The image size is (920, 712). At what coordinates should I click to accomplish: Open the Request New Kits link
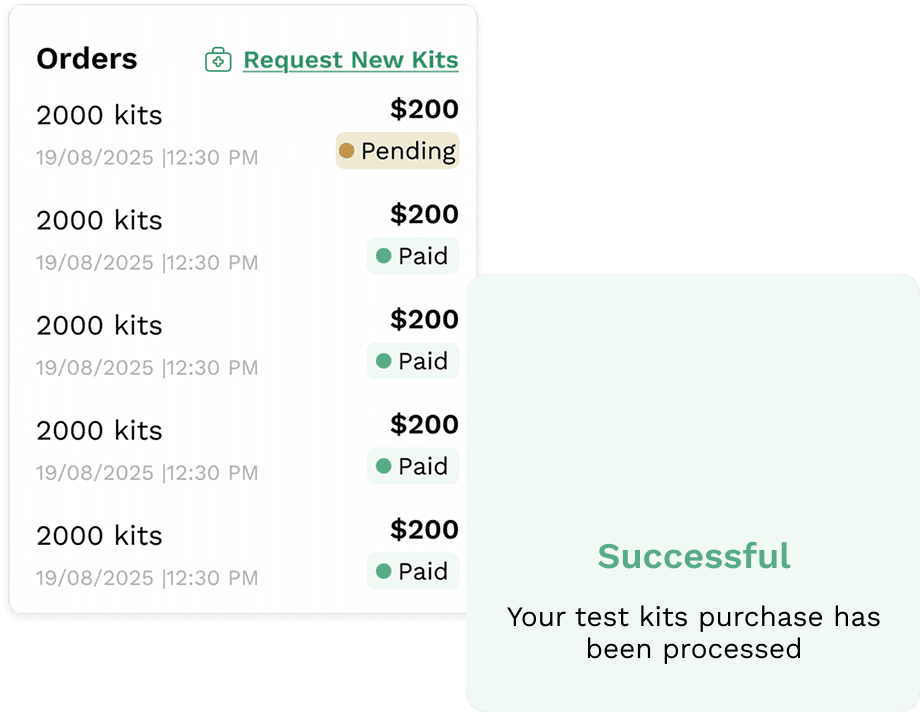point(351,60)
